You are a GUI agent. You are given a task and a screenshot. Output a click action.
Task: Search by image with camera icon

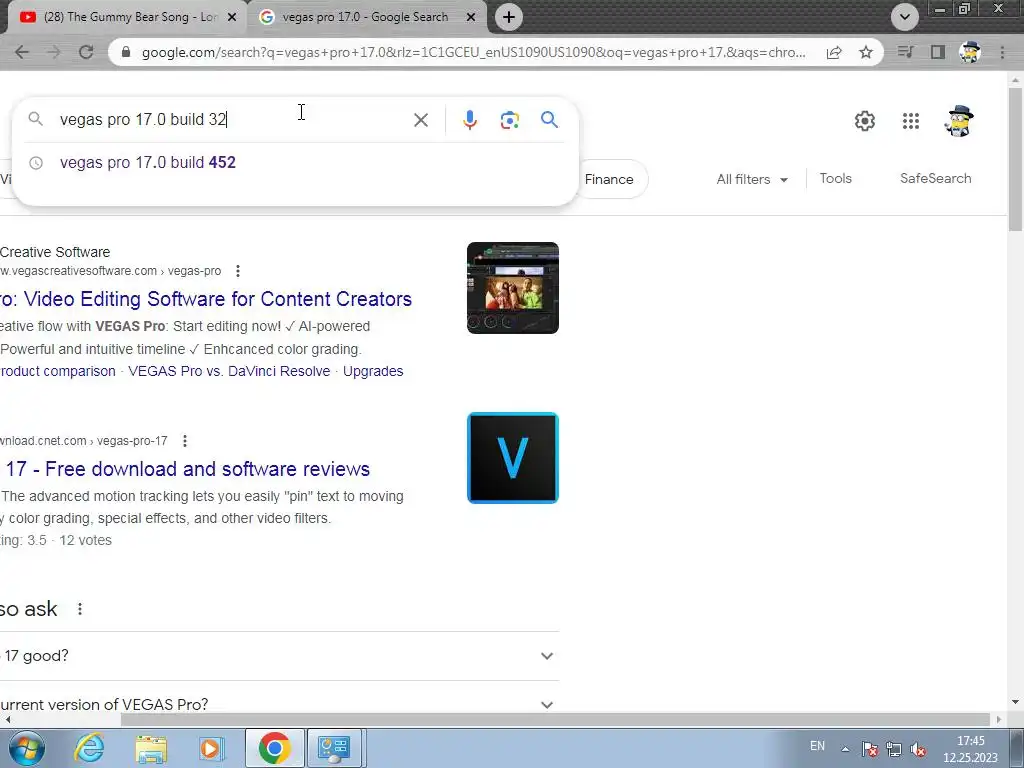coord(509,120)
